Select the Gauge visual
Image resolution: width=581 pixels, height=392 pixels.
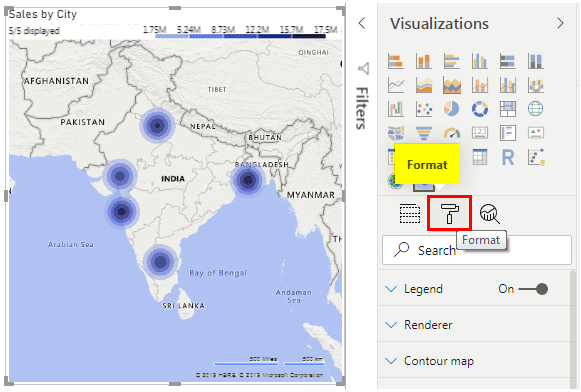[452, 133]
